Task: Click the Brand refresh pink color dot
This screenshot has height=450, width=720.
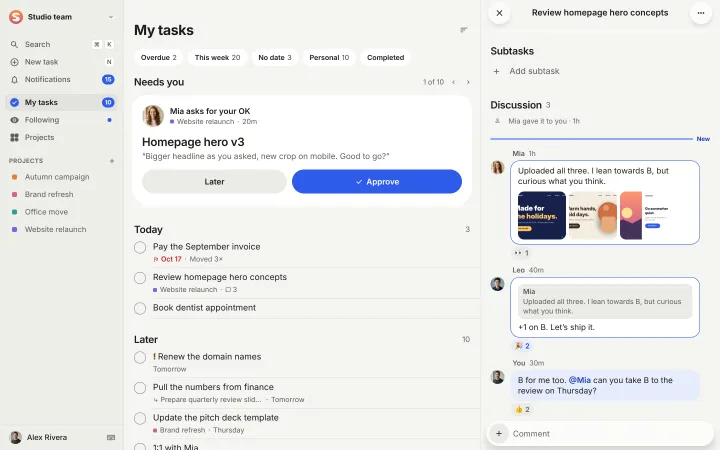Action: (x=14, y=195)
